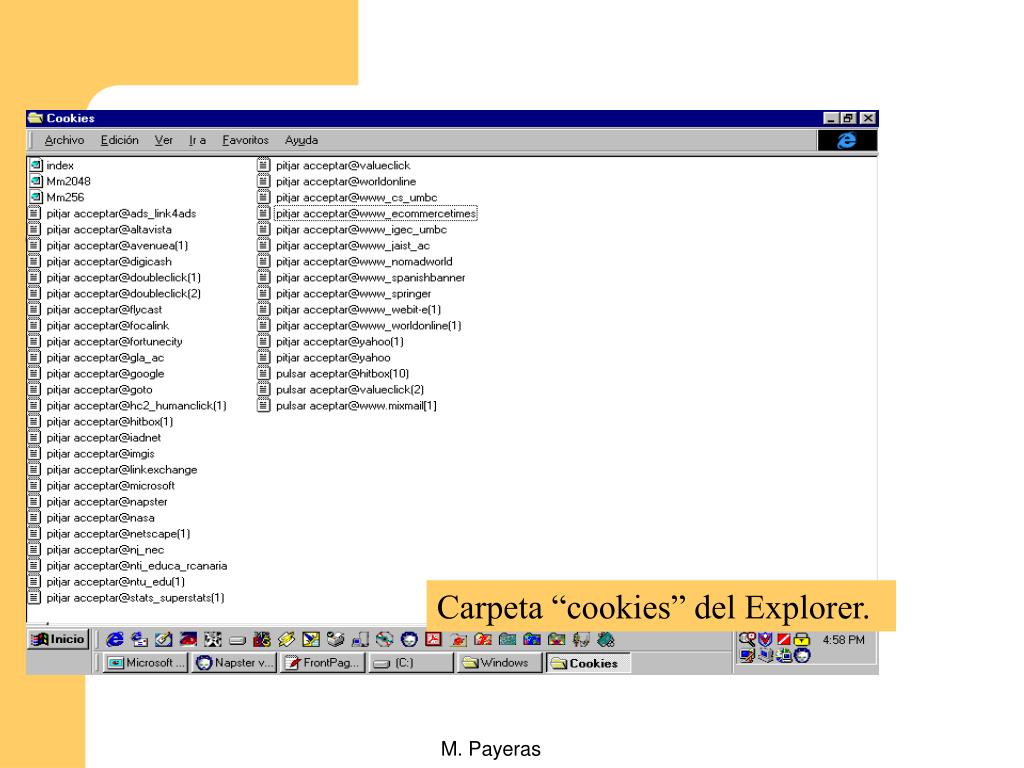Click the icon of pitjar acceptar@ads_link4ads
The width and height of the screenshot is (1024, 768).
point(35,213)
